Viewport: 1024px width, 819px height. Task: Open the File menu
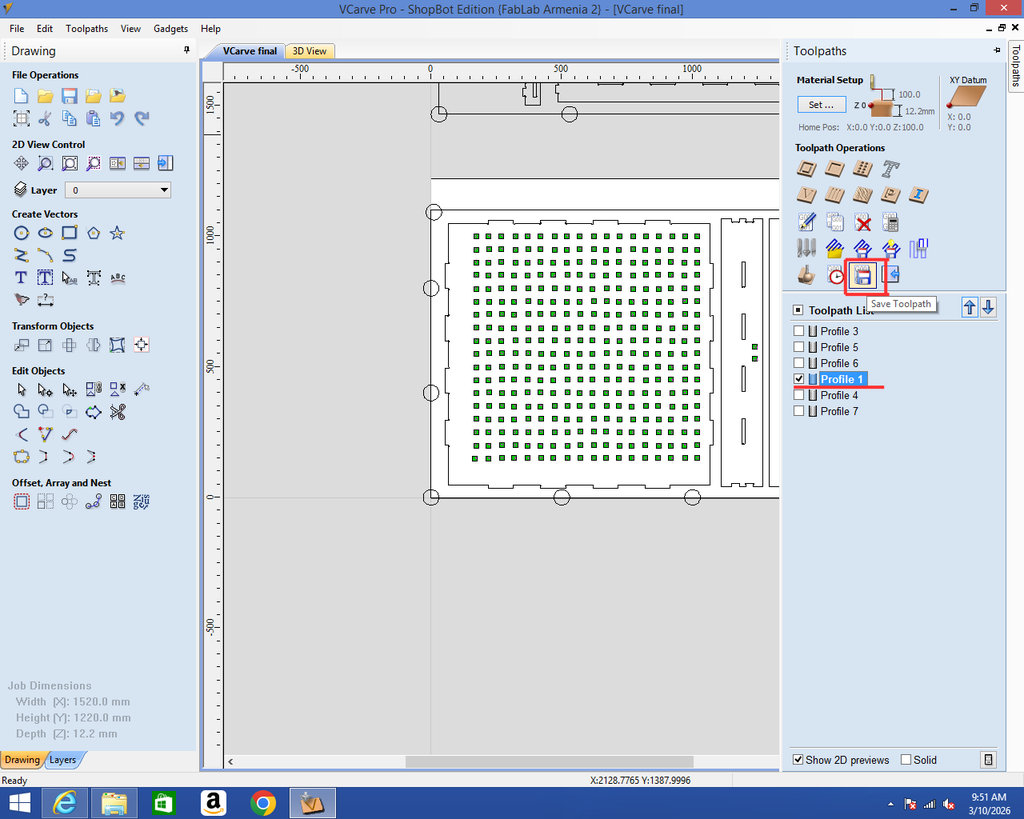(17, 29)
